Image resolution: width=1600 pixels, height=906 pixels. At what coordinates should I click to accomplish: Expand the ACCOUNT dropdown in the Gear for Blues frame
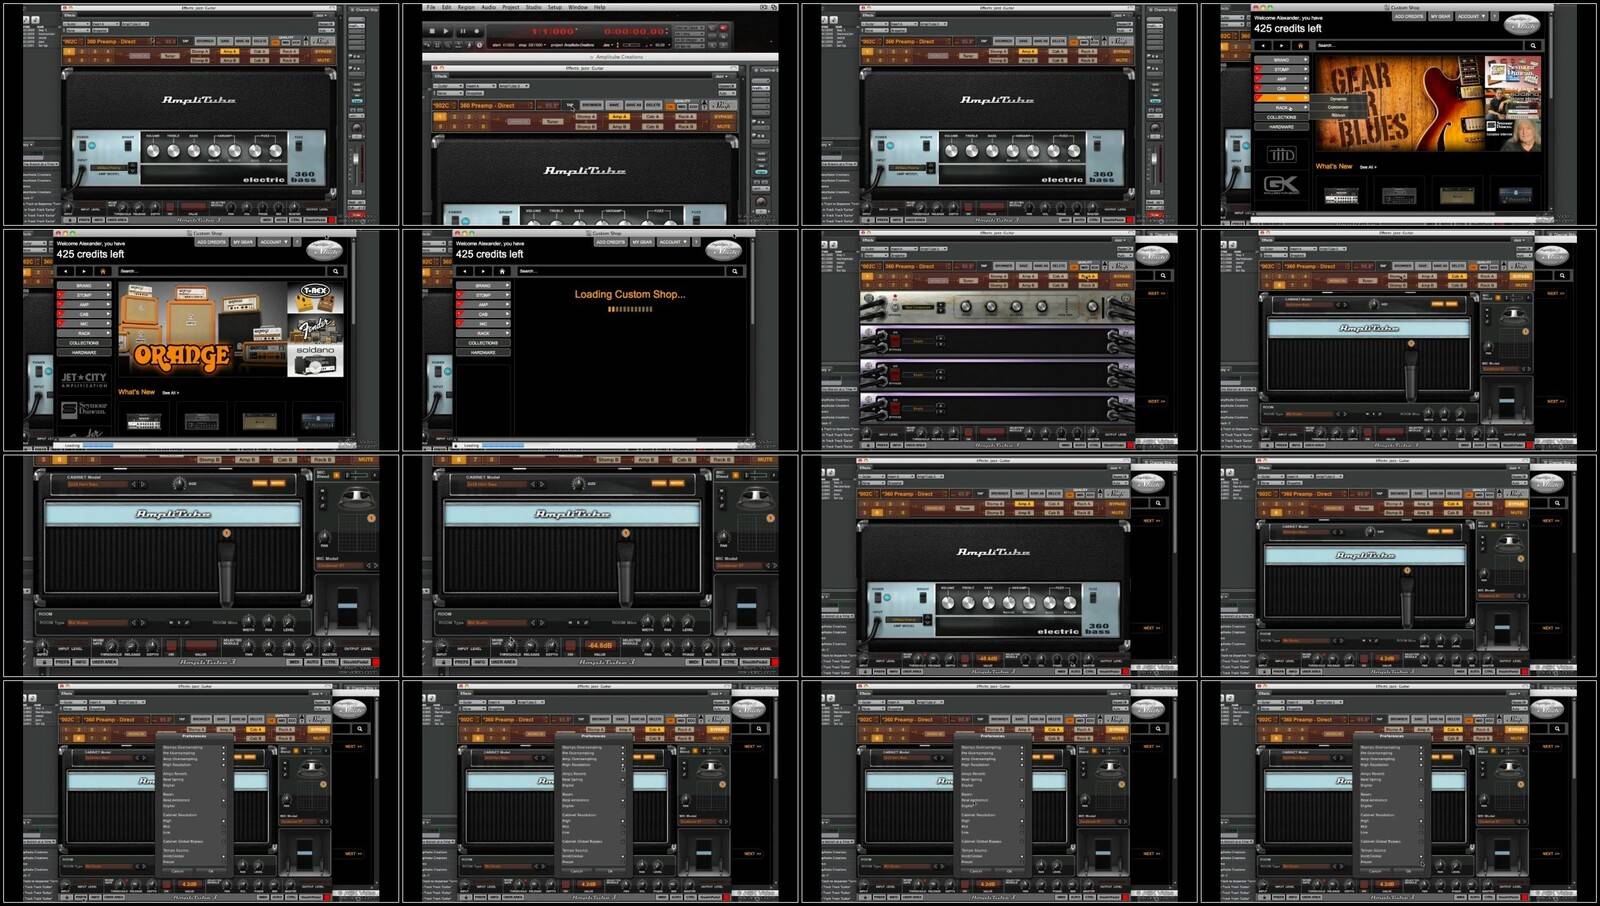1471,16
